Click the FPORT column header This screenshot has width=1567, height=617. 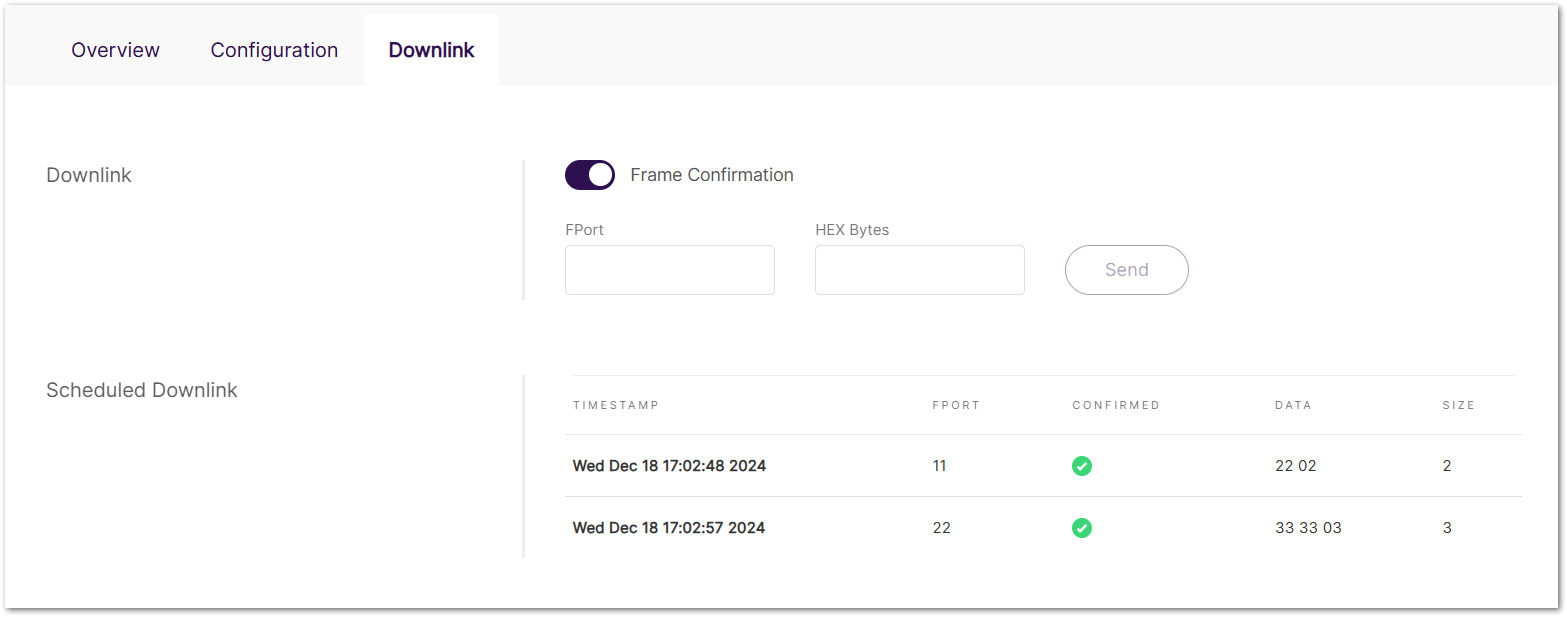click(956, 405)
